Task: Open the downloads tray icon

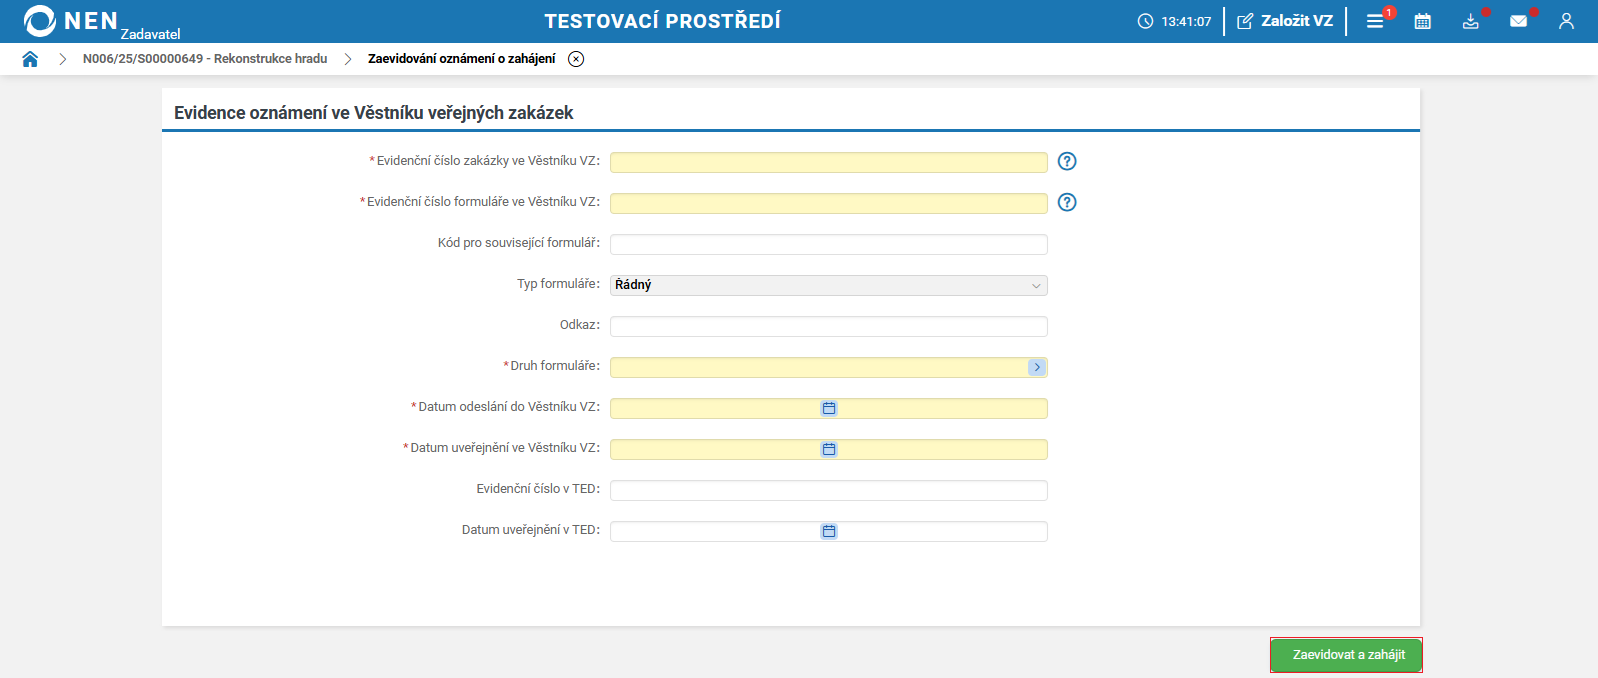Action: click(1470, 21)
